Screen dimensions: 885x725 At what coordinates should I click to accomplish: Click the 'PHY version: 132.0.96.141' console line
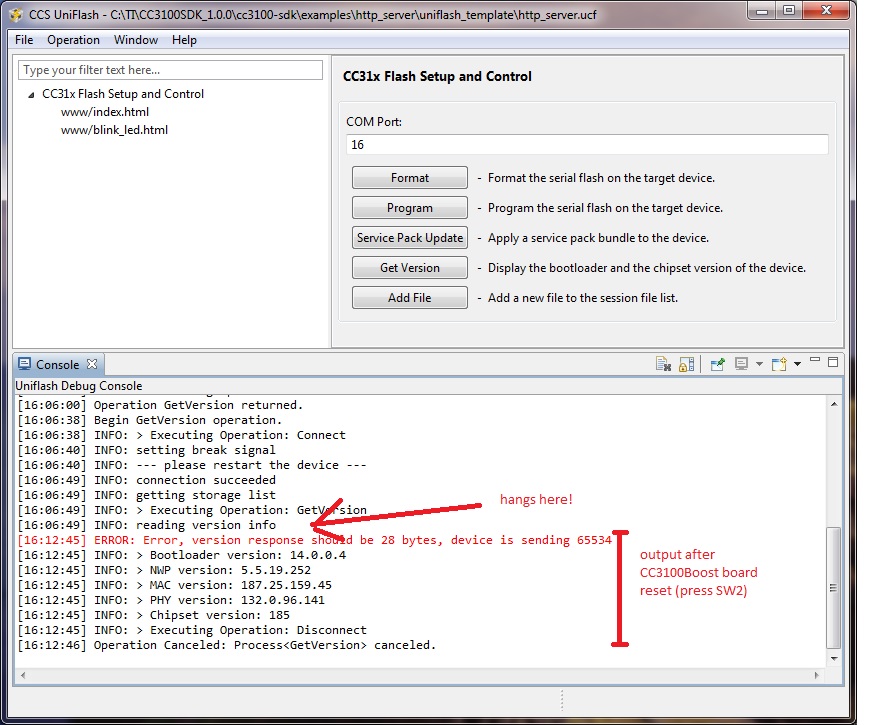(x=171, y=600)
